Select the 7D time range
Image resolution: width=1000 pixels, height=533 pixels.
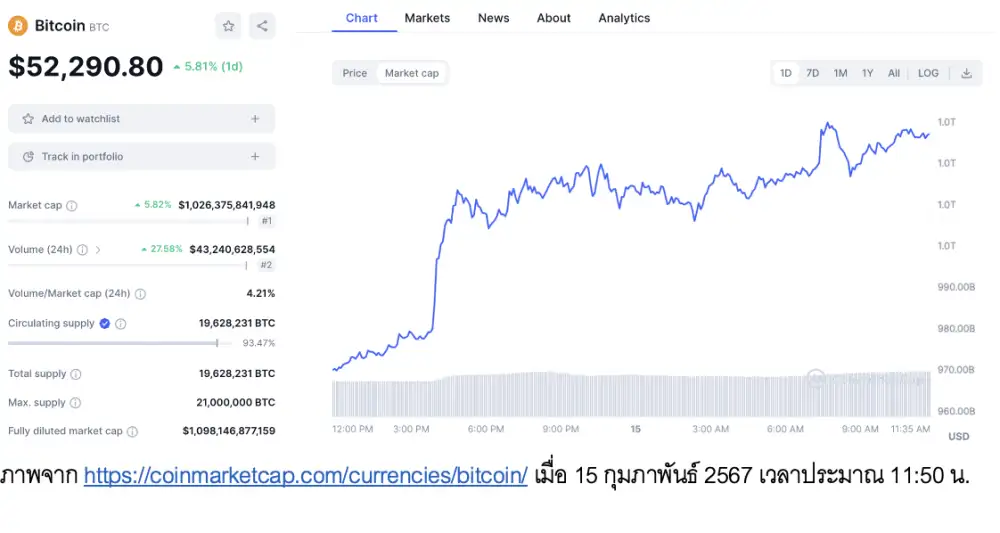click(x=813, y=73)
